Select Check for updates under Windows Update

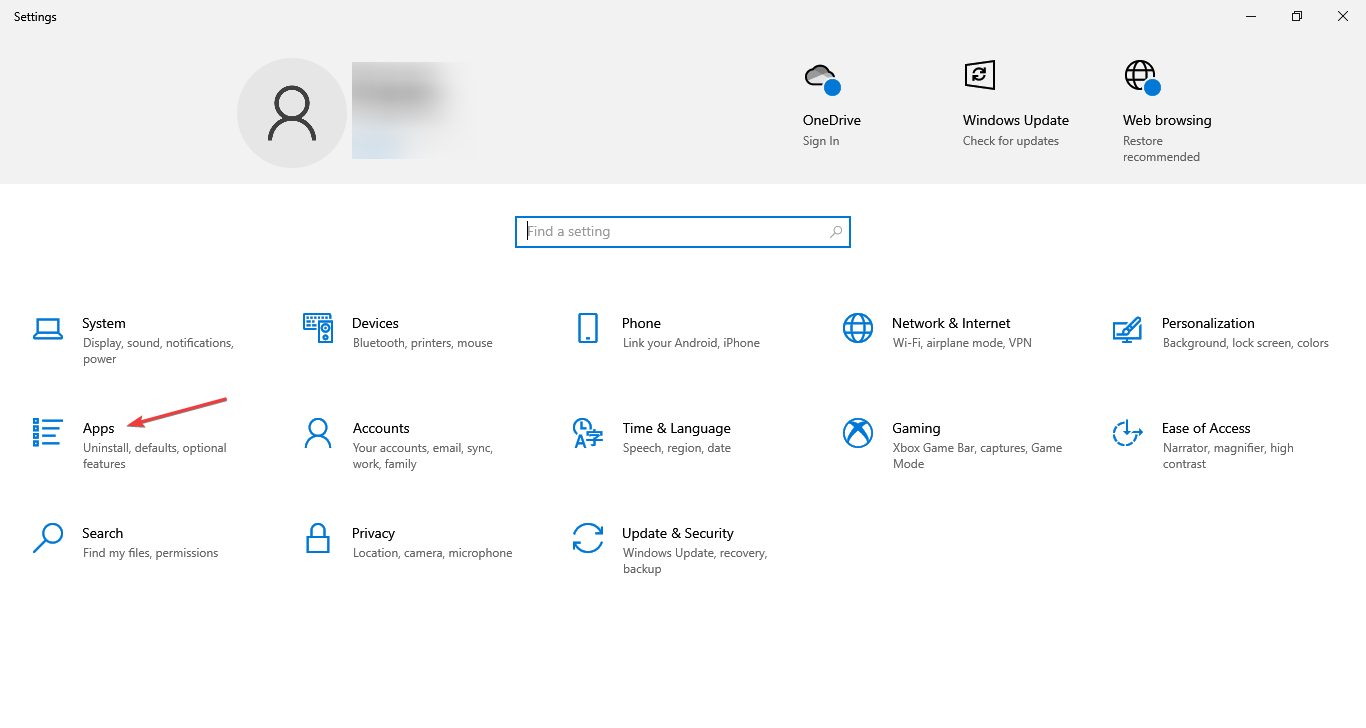click(x=1011, y=141)
